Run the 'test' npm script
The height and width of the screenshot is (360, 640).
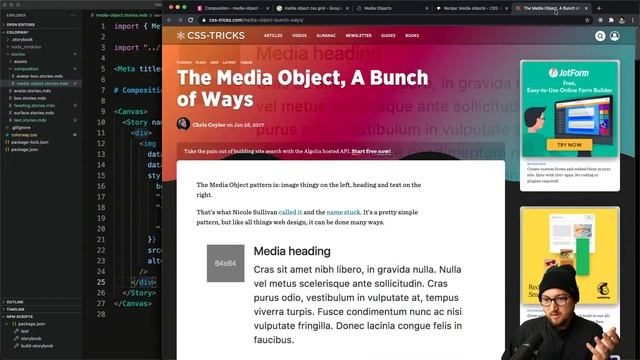click(x=24, y=331)
